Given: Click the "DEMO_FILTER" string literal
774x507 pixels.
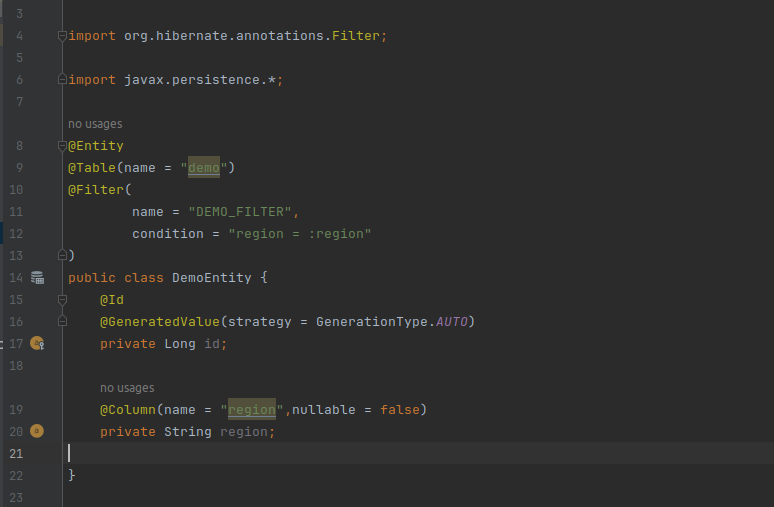Looking at the screenshot, I should (x=240, y=212).
